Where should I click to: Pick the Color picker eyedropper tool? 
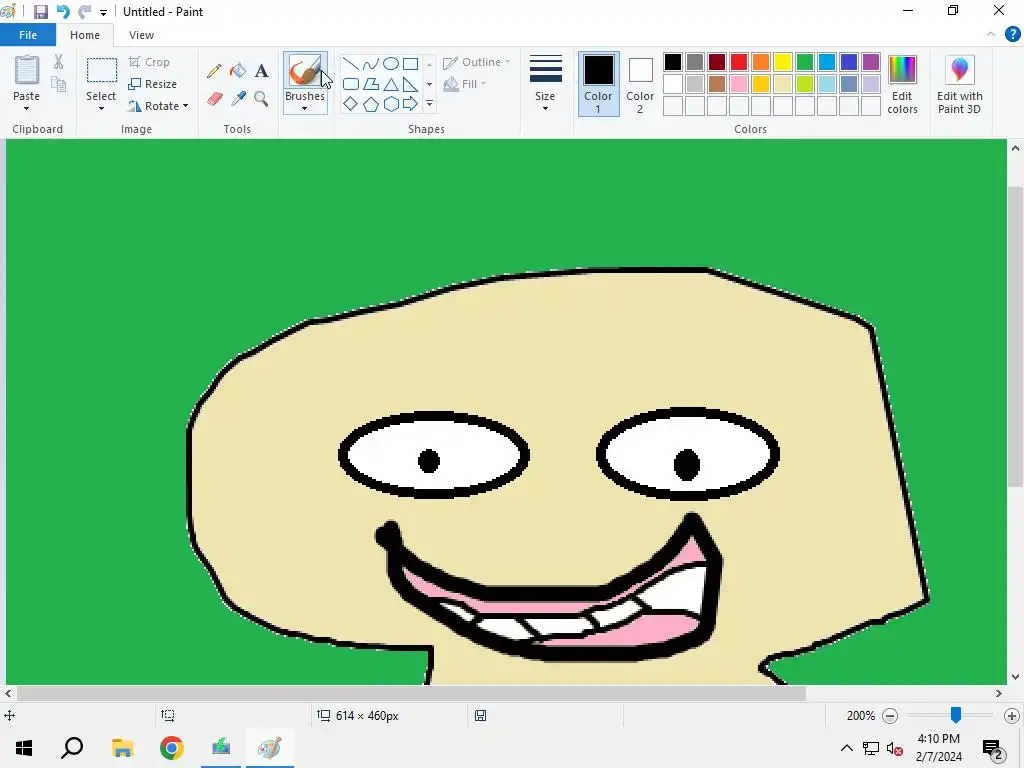tap(238, 99)
